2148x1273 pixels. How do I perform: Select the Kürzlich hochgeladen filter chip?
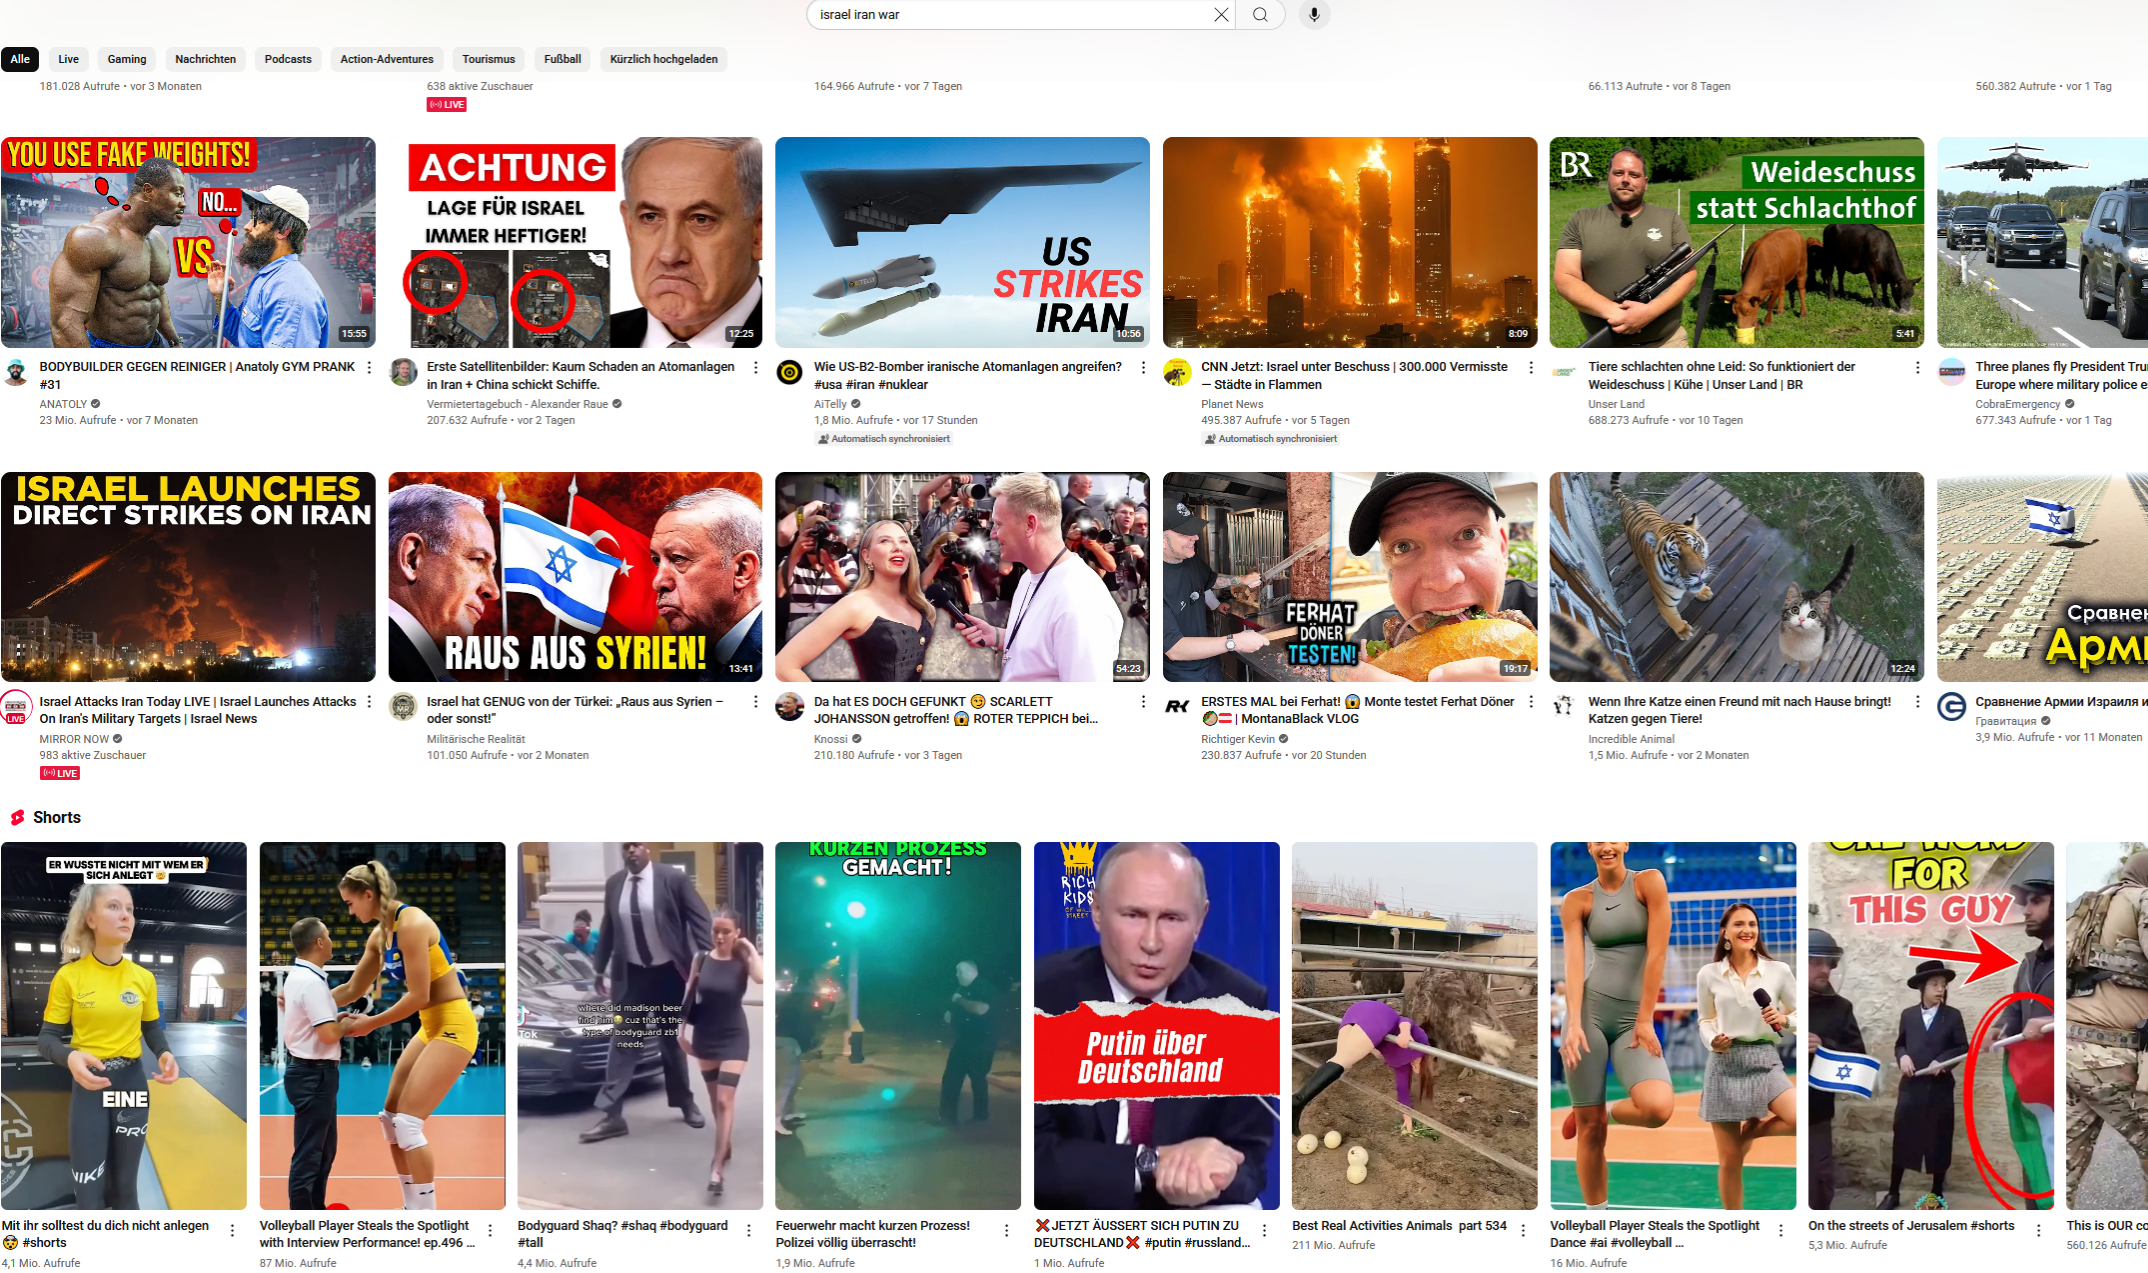[x=664, y=59]
